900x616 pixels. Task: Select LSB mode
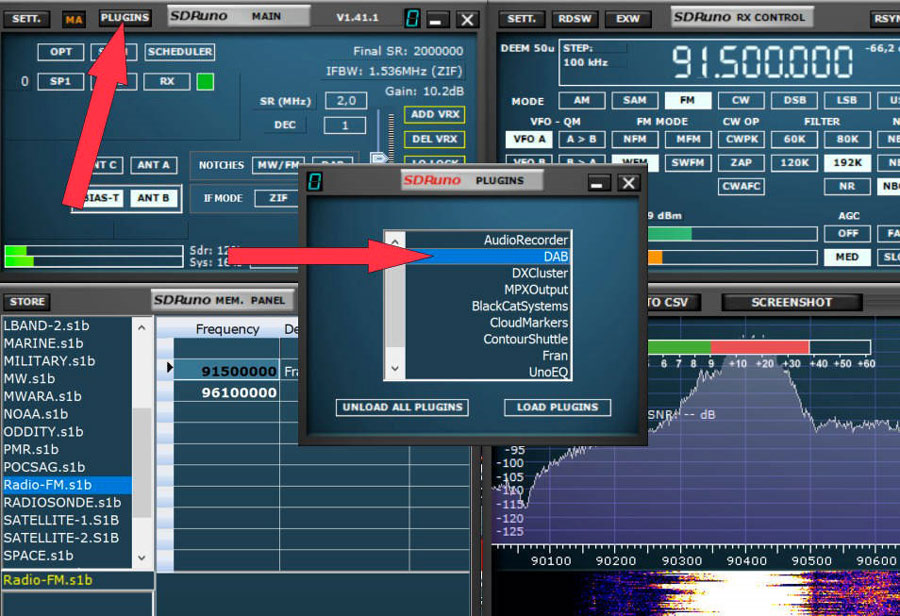(x=847, y=100)
